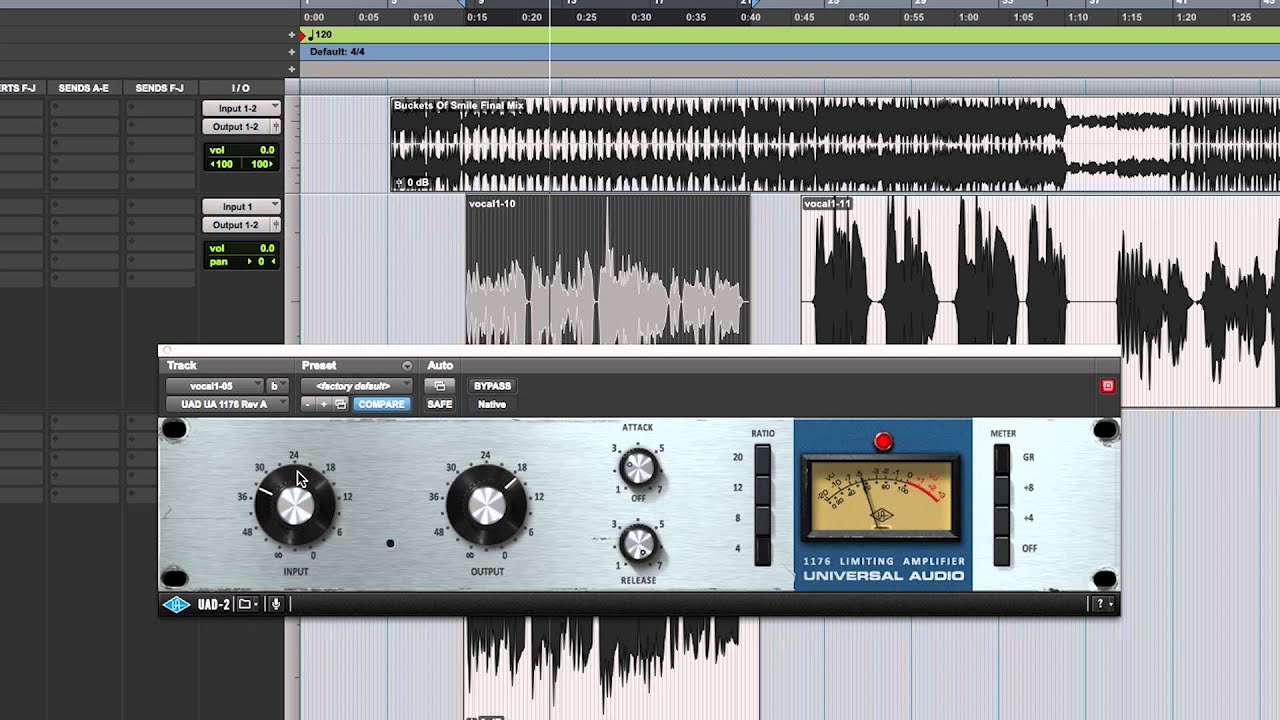Click the output window icon beside first Output 1-2
The image size is (1280, 720).
coord(276,127)
